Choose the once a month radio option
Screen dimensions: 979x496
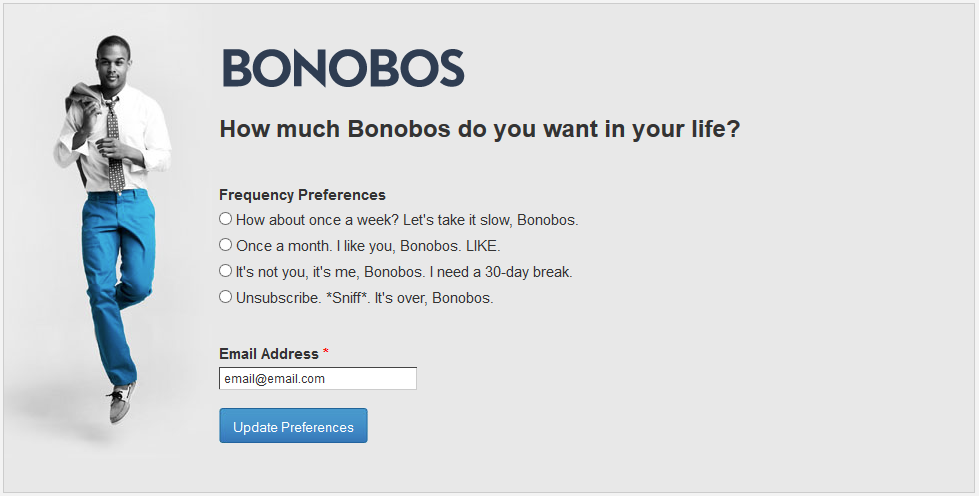coord(226,245)
